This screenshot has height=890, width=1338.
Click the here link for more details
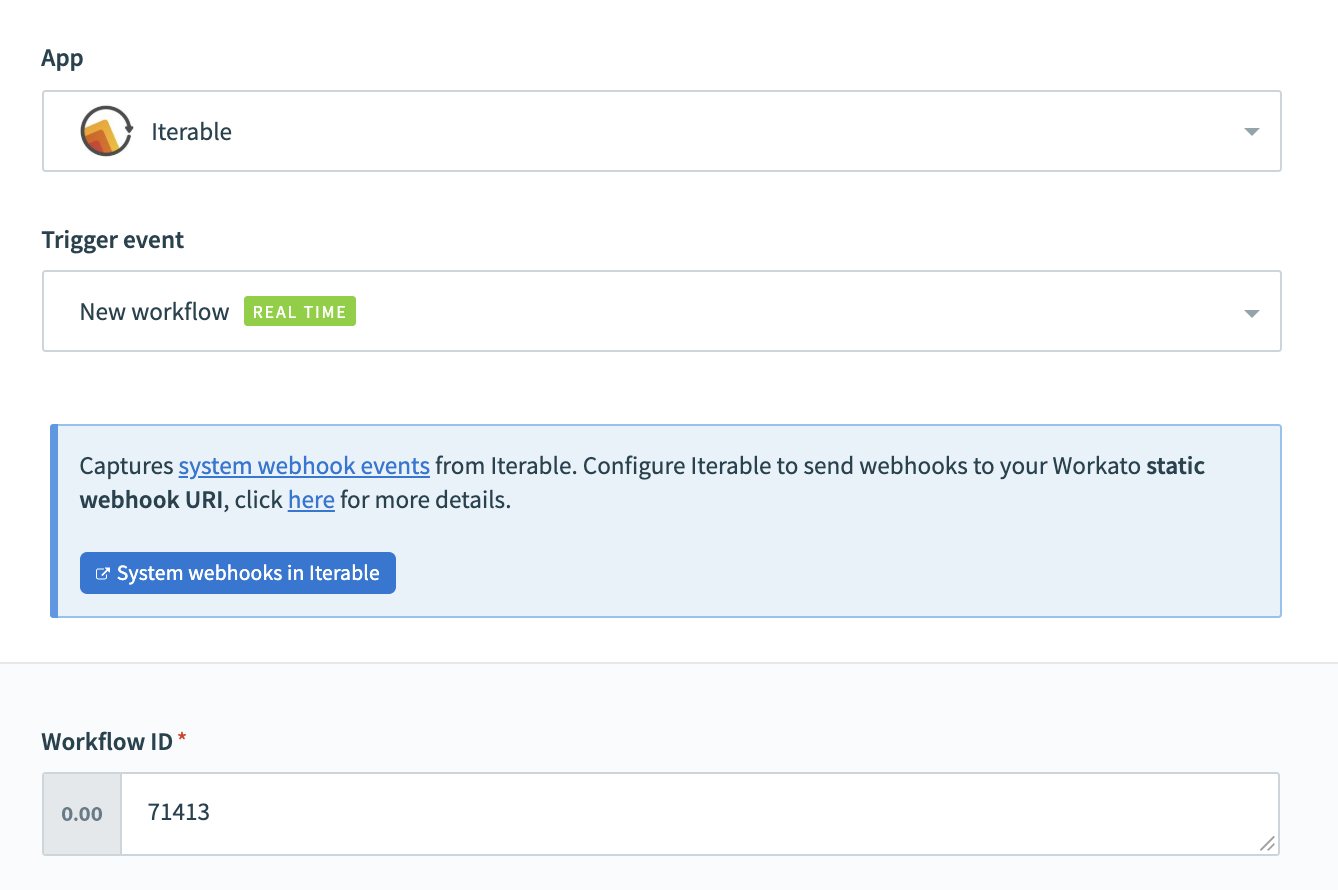click(x=311, y=499)
